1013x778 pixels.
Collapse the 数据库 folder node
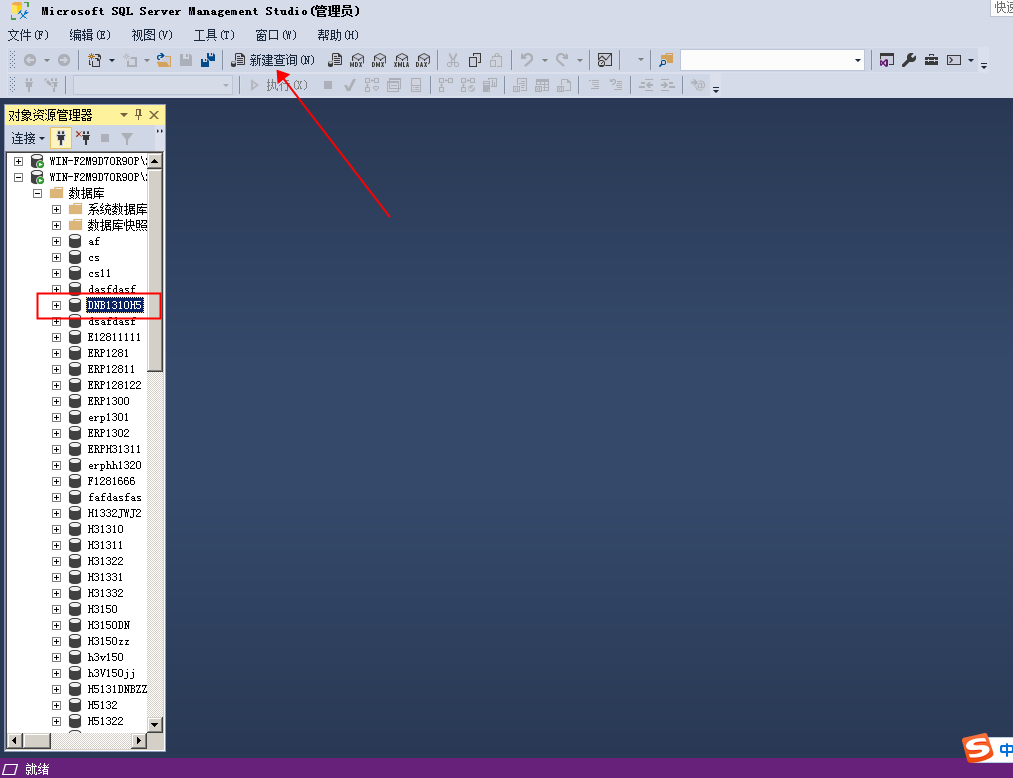point(38,193)
